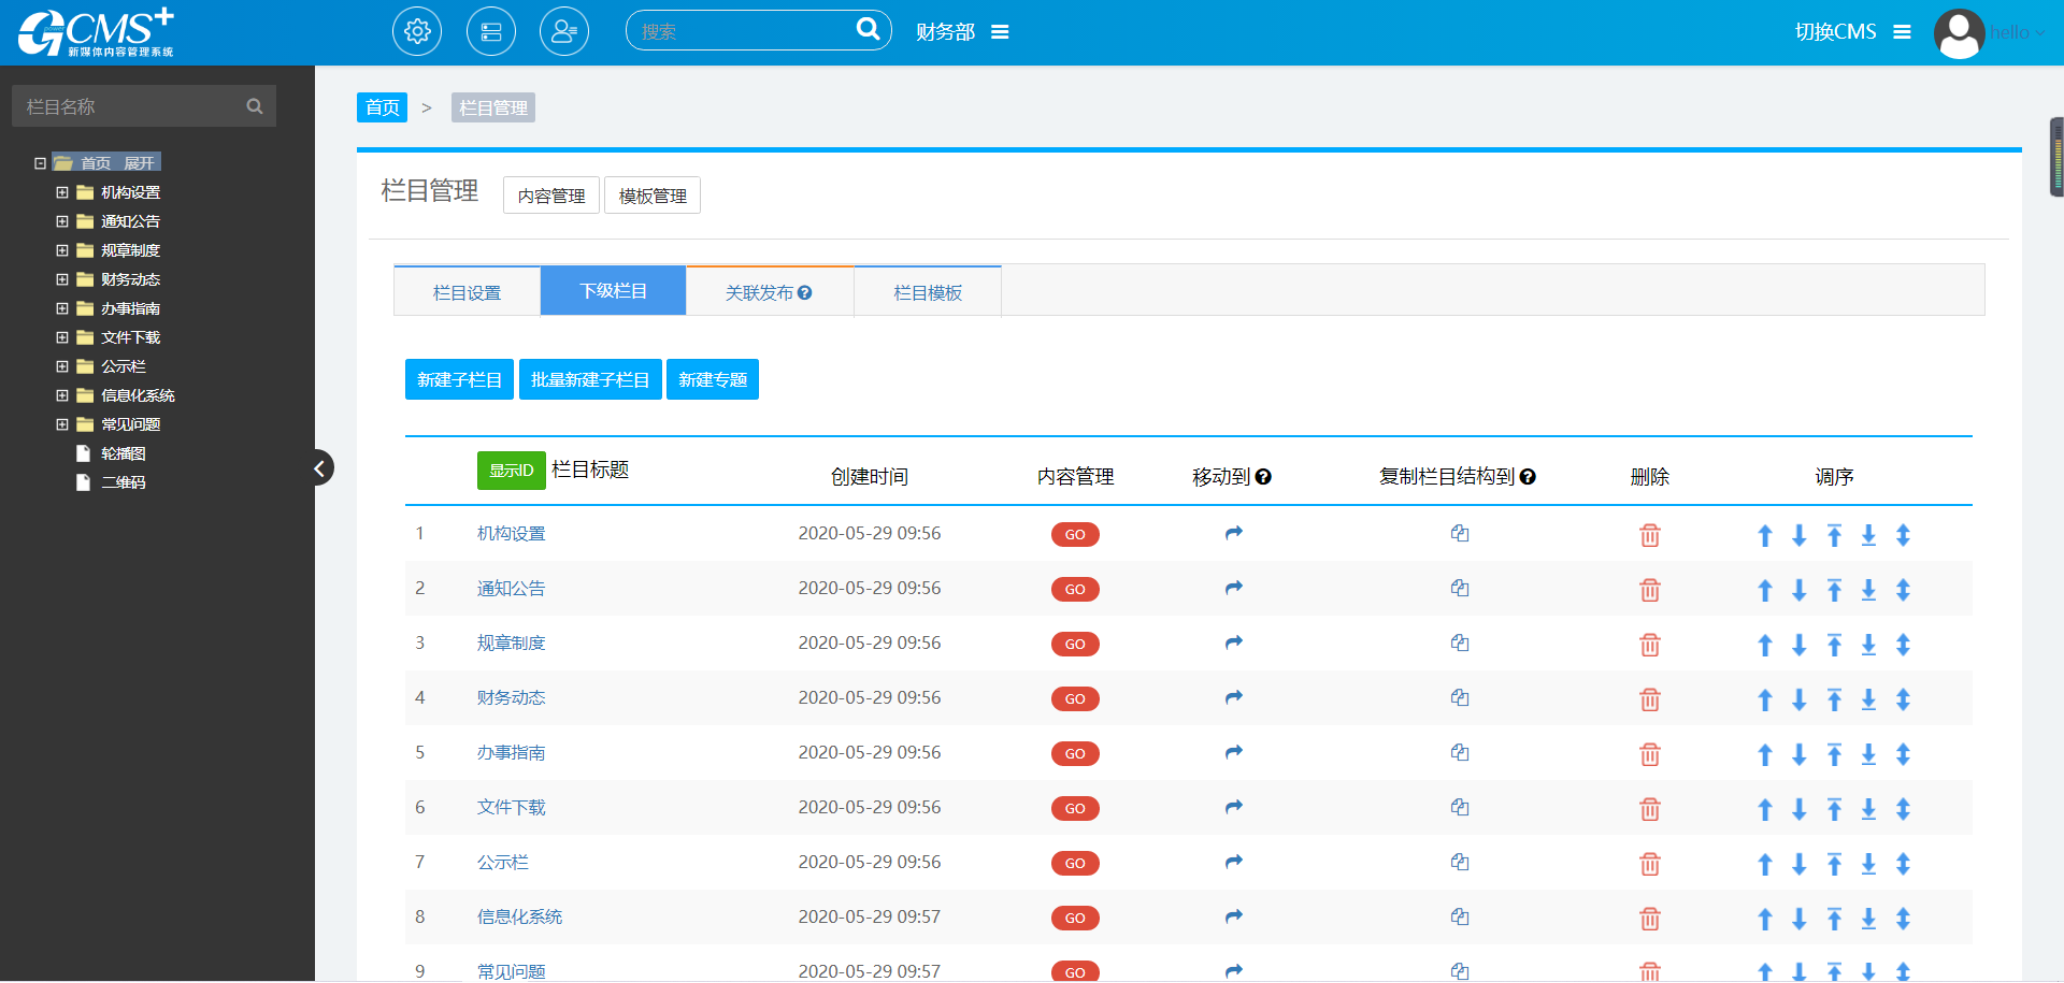This screenshot has height=983, width=2064.
Task: Move 文件下载 to the bottom
Action: [x=1868, y=809]
